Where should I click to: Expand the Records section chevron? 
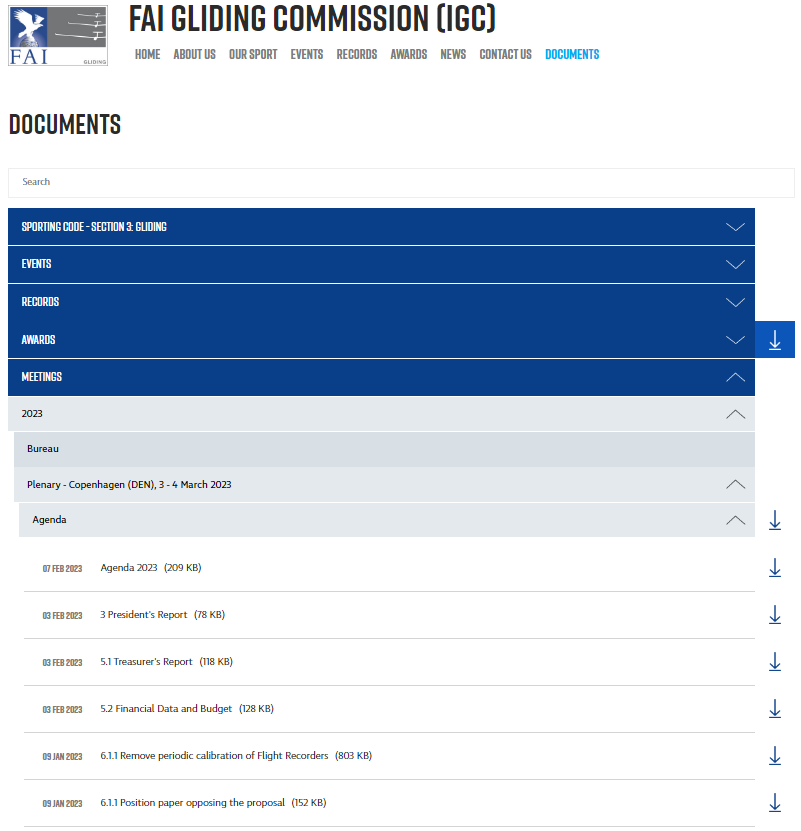point(735,302)
